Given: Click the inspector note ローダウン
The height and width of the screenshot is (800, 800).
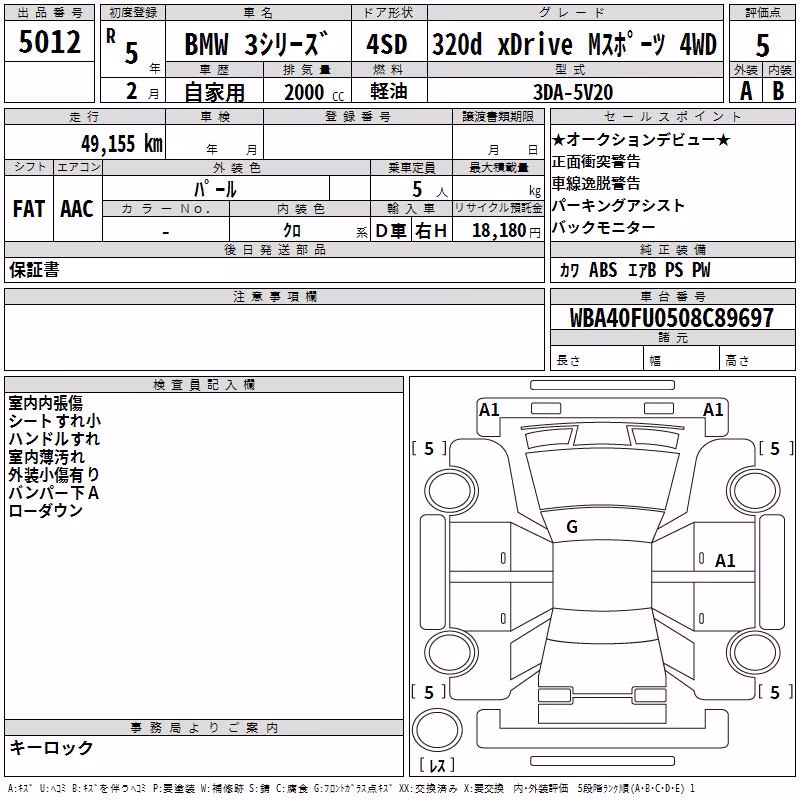Looking at the screenshot, I should pos(45,511).
